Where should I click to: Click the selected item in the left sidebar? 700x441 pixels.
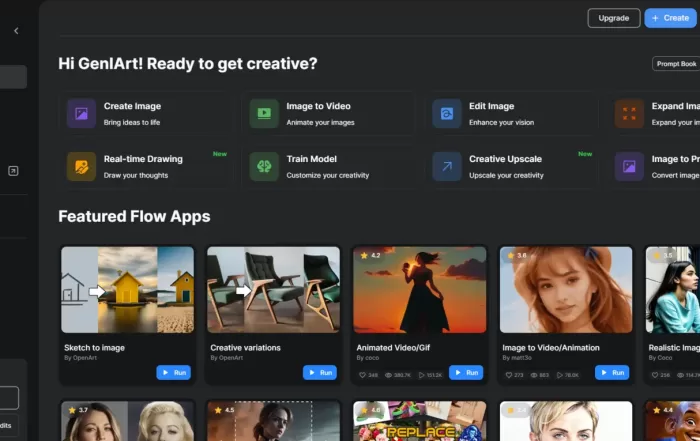[12, 77]
